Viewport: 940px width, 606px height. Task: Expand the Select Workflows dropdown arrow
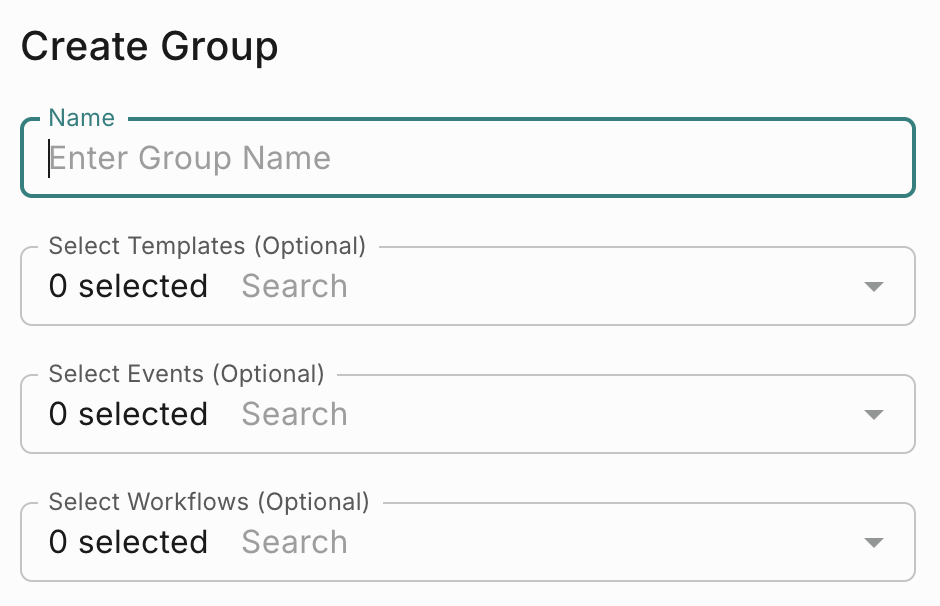click(x=873, y=542)
